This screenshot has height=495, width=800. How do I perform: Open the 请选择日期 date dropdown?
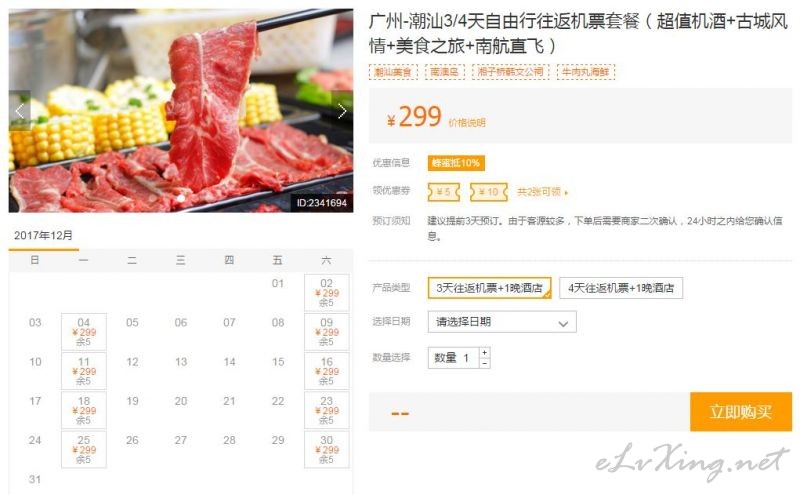(502, 322)
